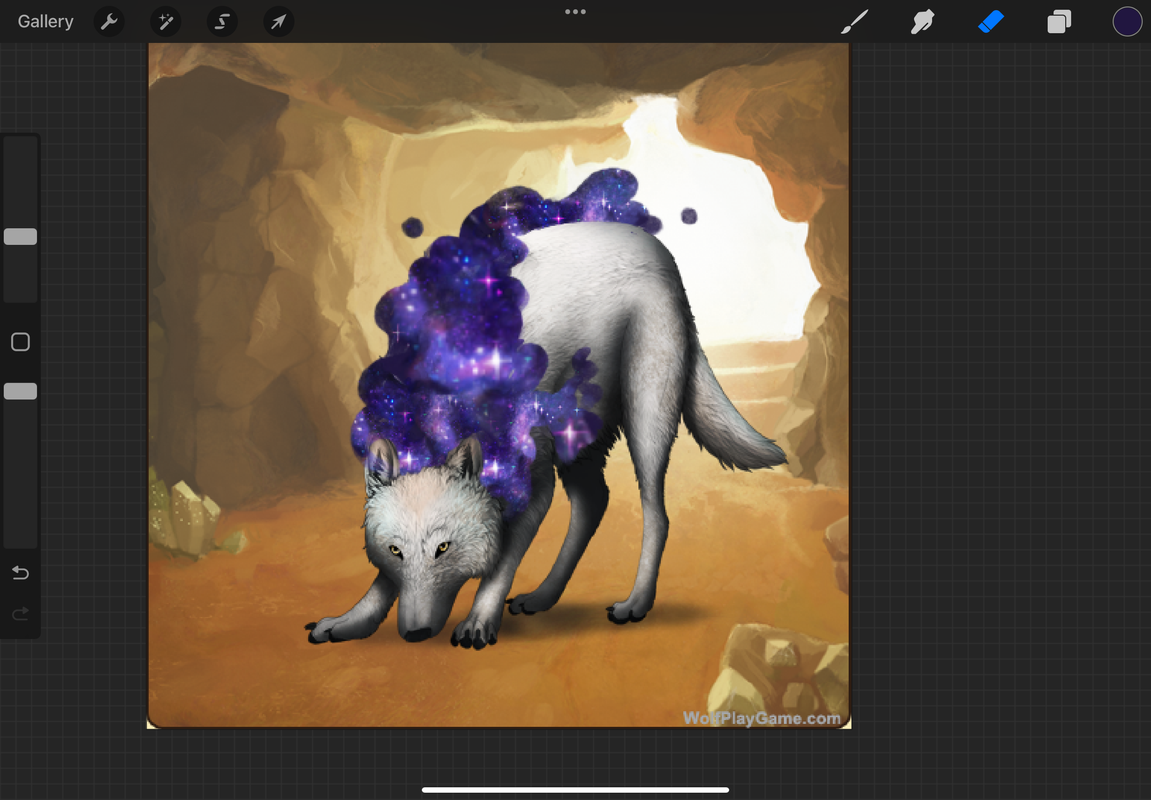Click the wolf artwork canvas

click(x=499, y=385)
